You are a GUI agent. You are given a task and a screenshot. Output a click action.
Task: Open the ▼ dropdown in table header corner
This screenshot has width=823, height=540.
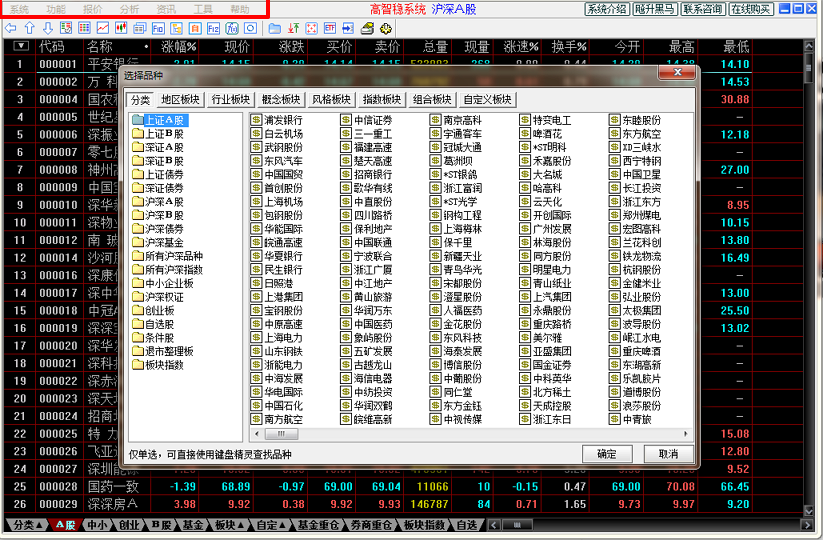[x=20, y=46]
